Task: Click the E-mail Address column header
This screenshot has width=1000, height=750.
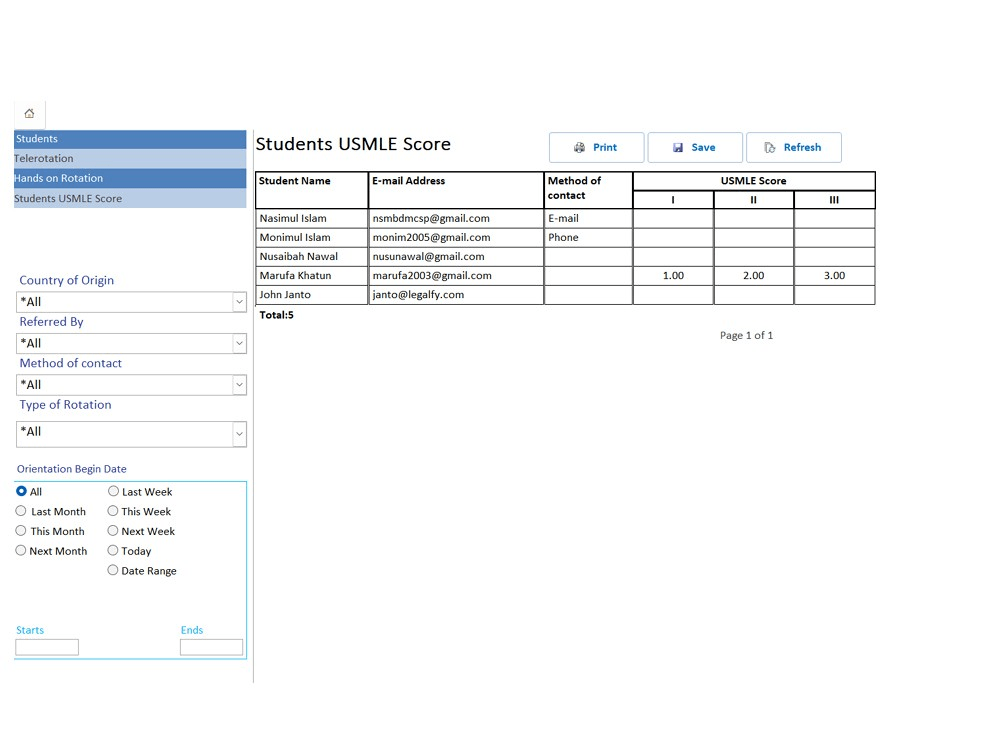Action: tap(456, 189)
